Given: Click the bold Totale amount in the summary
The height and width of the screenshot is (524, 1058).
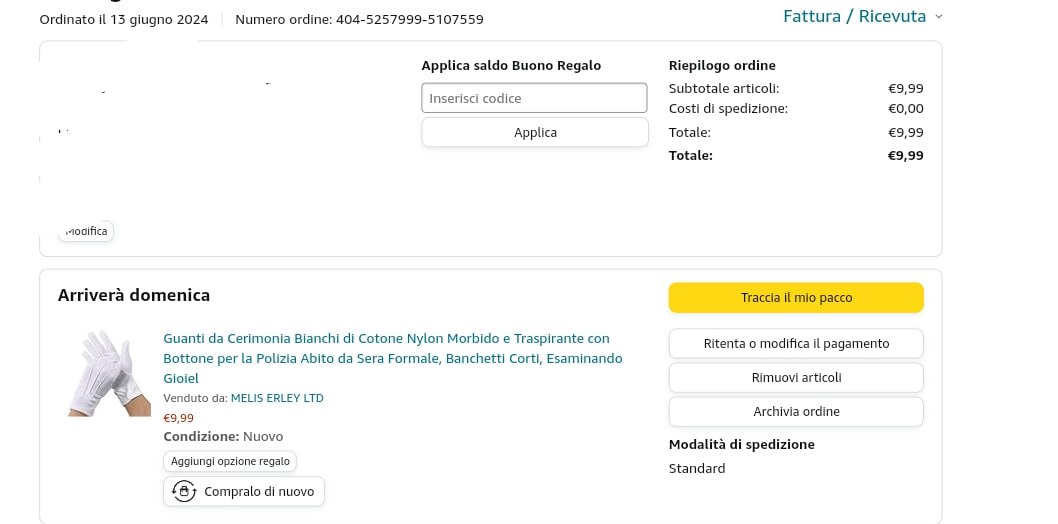Looking at the screenshot, I should click(905, 156).
